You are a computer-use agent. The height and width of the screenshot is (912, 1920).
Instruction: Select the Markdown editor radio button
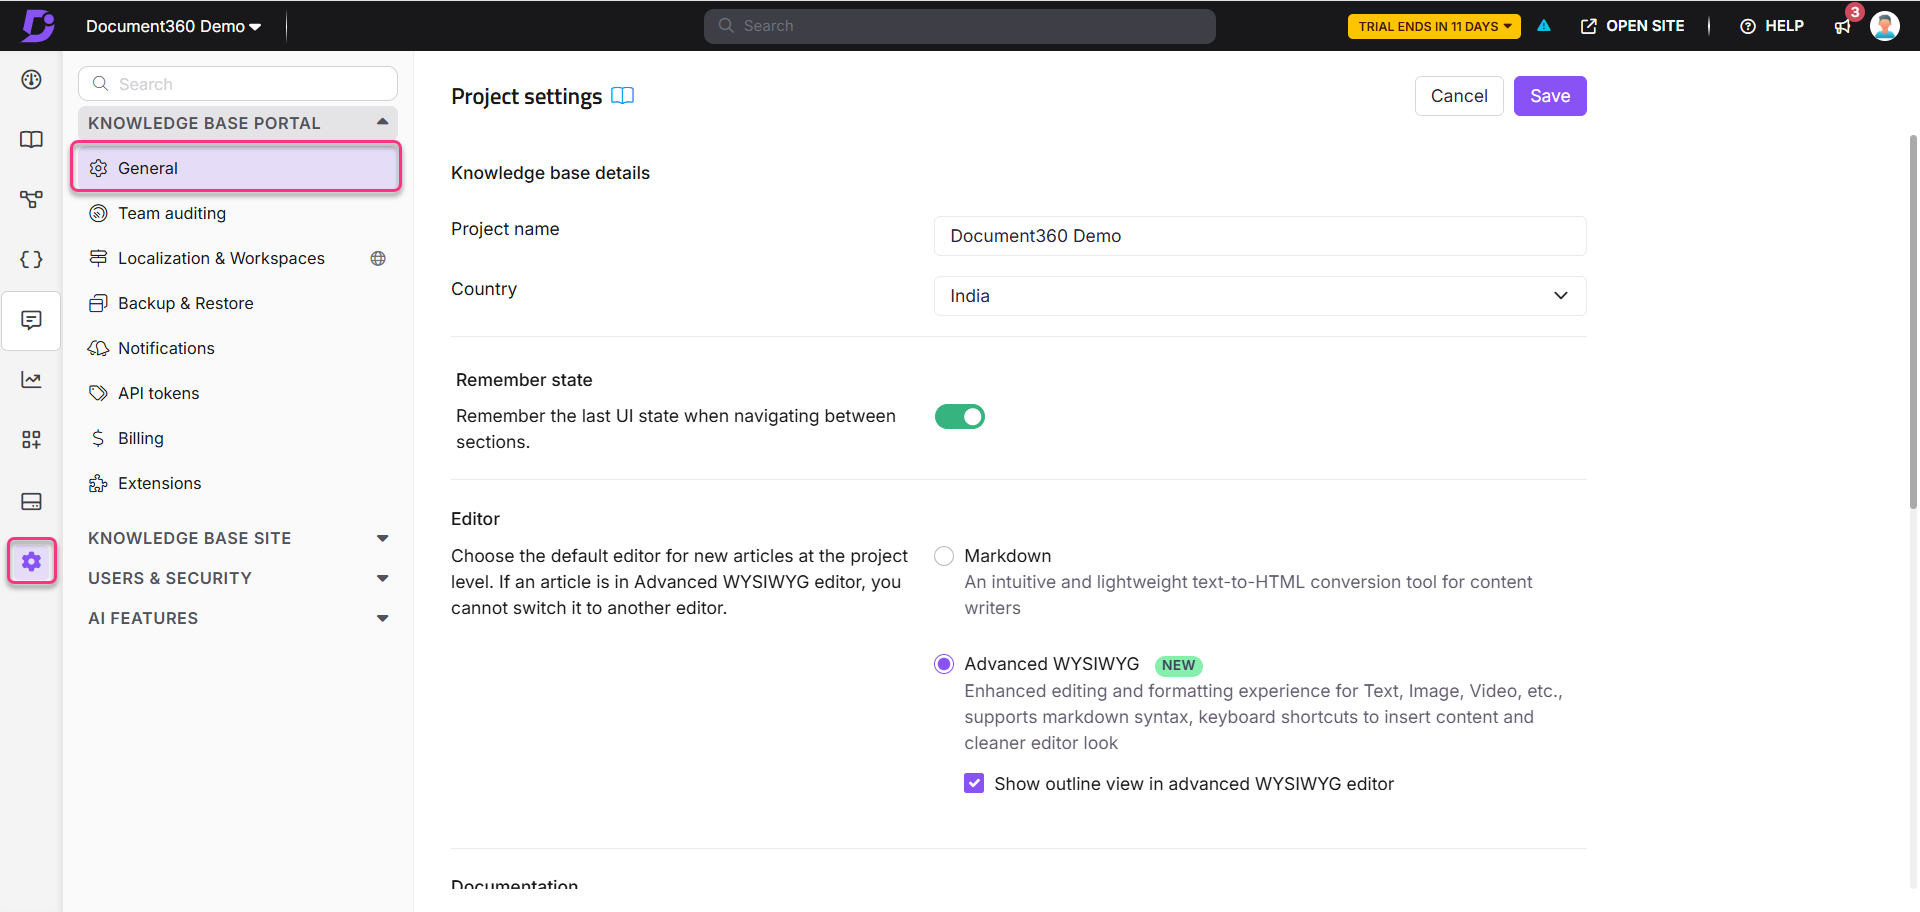click(944, 556)
